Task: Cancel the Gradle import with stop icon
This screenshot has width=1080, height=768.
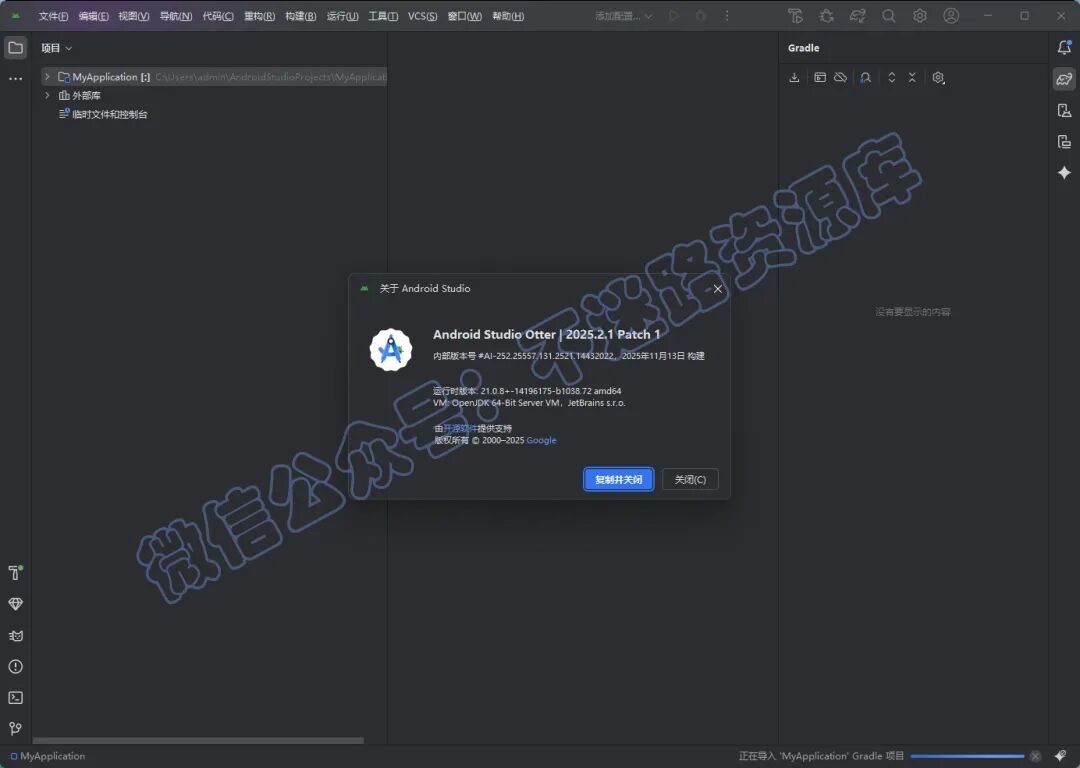Action: 1035,756
